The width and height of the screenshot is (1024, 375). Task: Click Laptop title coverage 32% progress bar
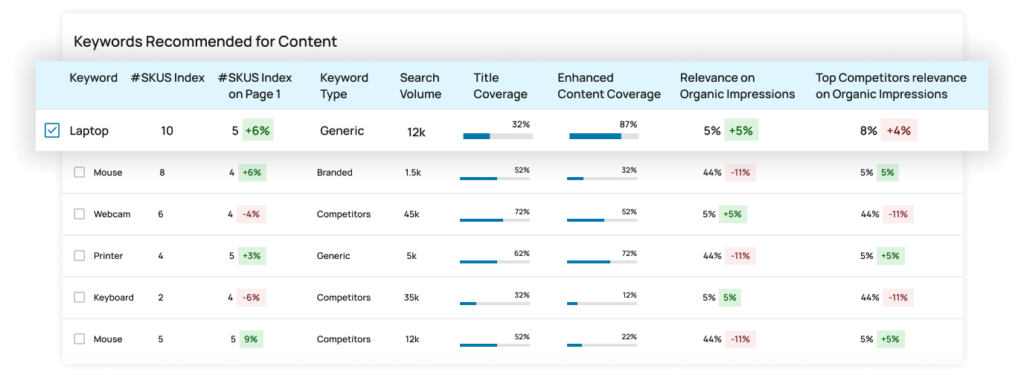pyautogui.click(x=498, y=136)
